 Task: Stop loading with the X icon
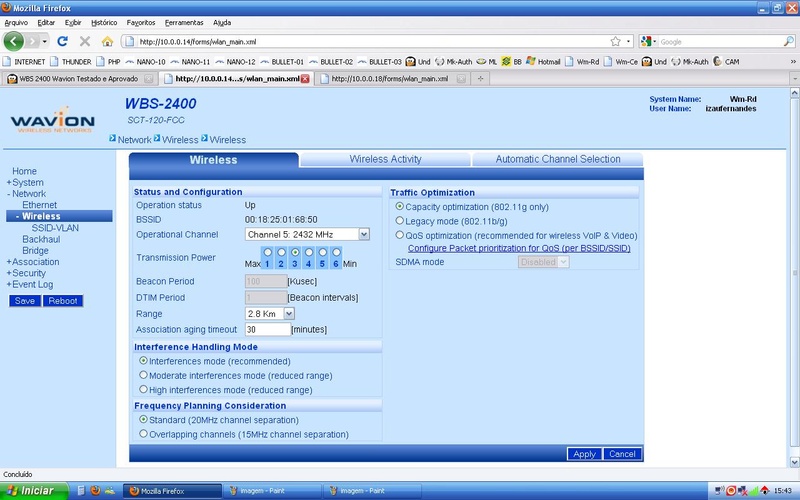point(85,41)
